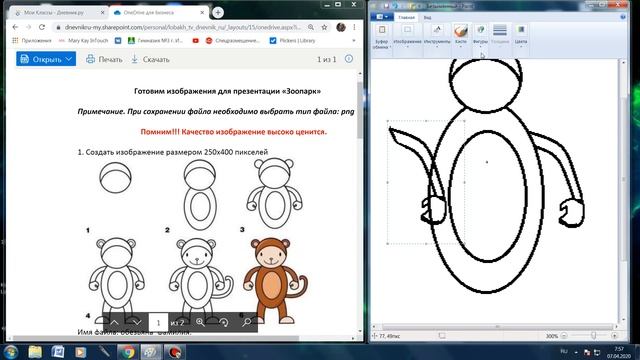Expand the Открыть dropdown arrow
The image size is (640, 360).
69,59
